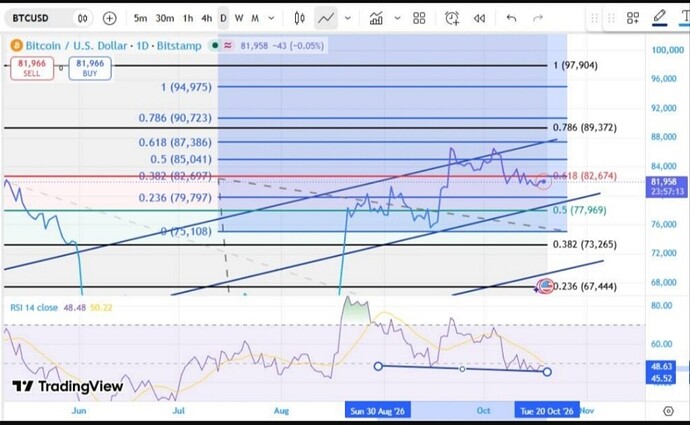Start bar replay with the rewind icon
Screen dimensions: 690x425
pos(479,18)
